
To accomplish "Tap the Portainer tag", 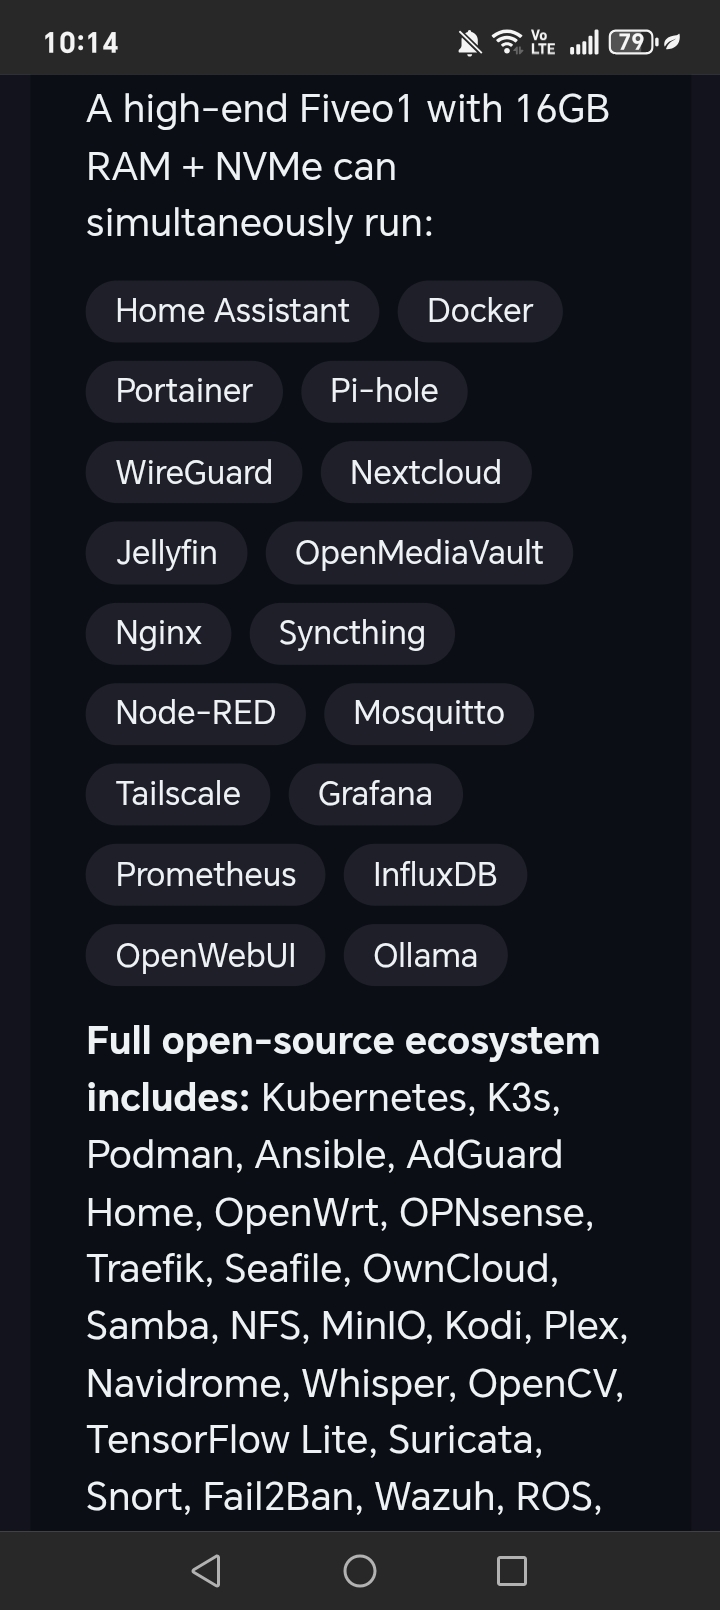I will click(184, 391).
